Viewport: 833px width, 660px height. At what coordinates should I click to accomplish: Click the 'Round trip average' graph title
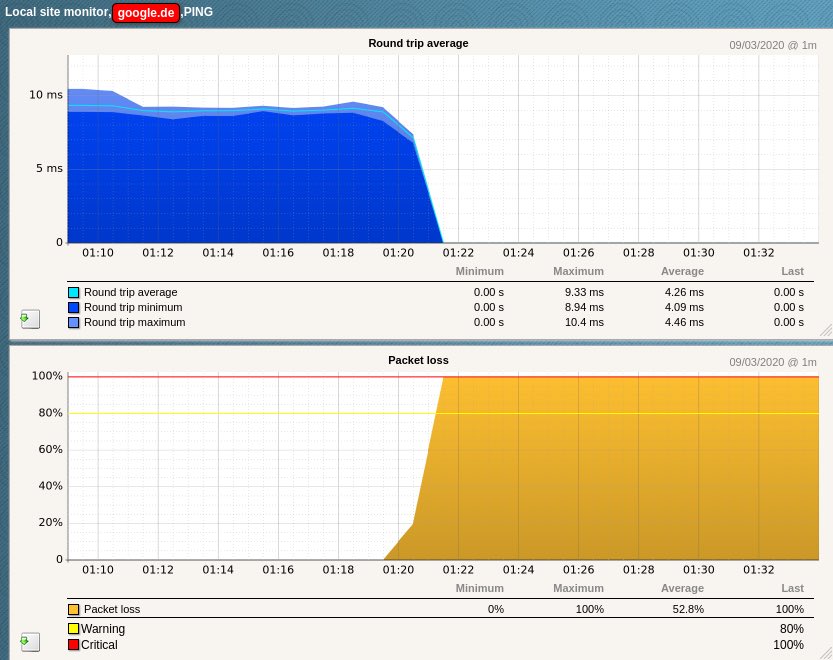click(418, 43)
